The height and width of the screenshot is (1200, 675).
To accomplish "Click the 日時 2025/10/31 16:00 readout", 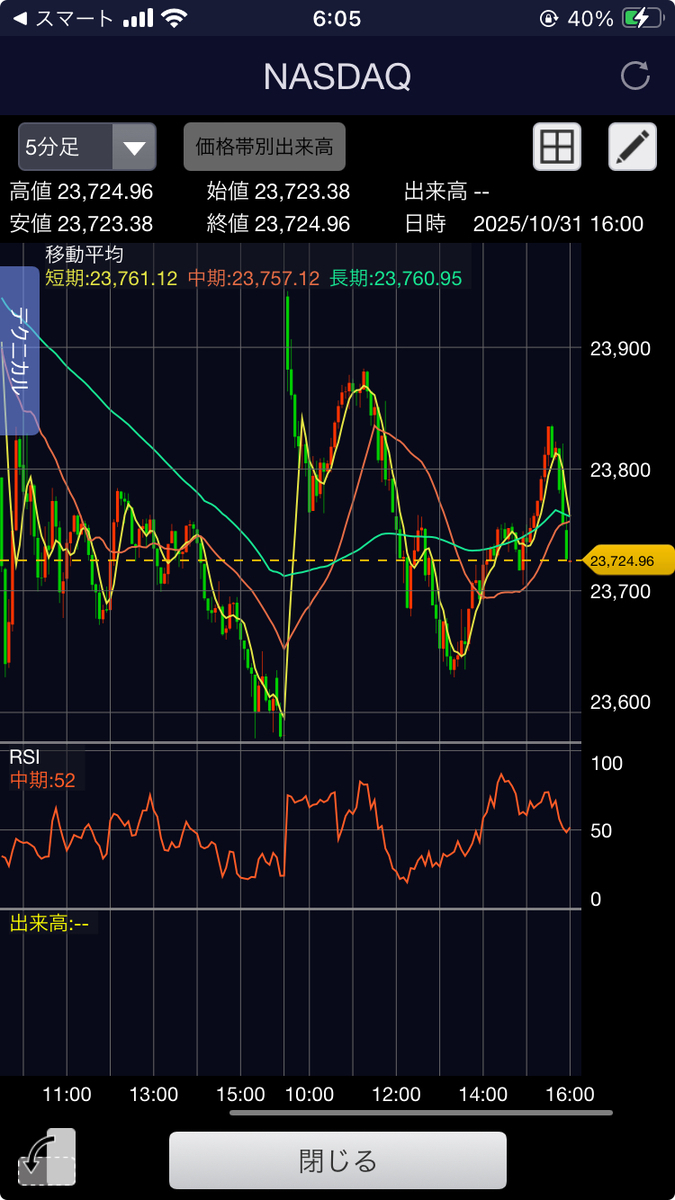I will (524, 224).
